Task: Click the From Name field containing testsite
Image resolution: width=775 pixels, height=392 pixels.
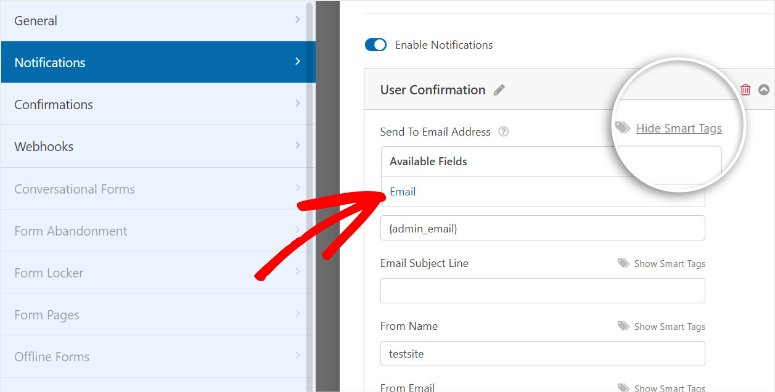Action: (543, 353)
